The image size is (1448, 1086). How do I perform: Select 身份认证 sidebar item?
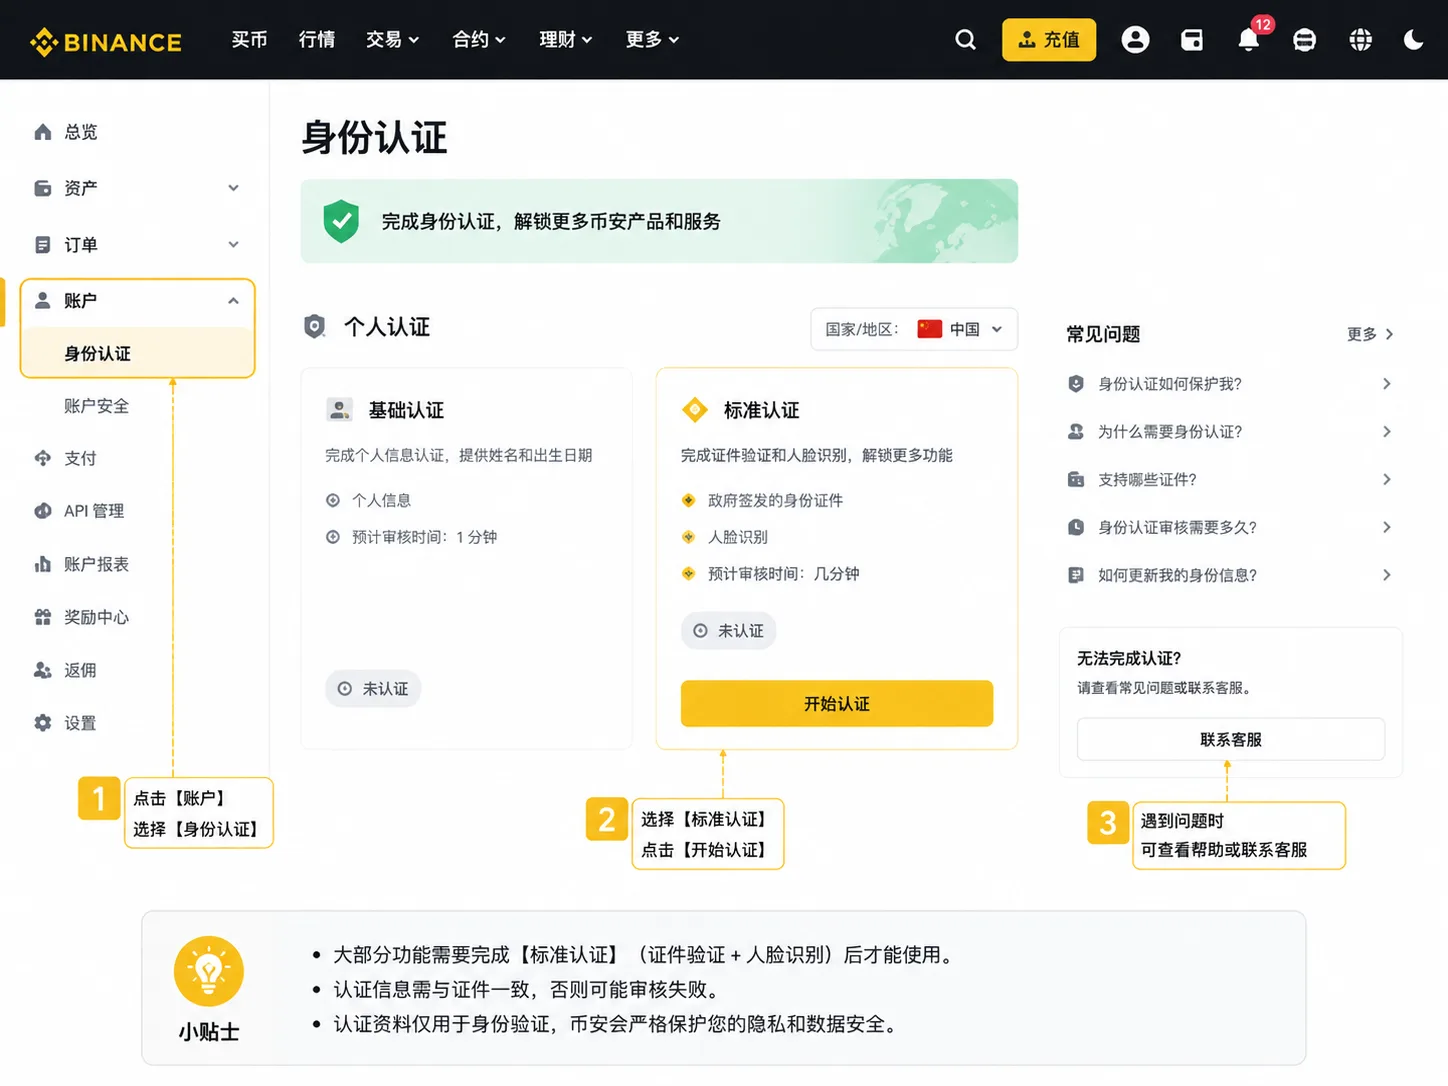(138, 354)
